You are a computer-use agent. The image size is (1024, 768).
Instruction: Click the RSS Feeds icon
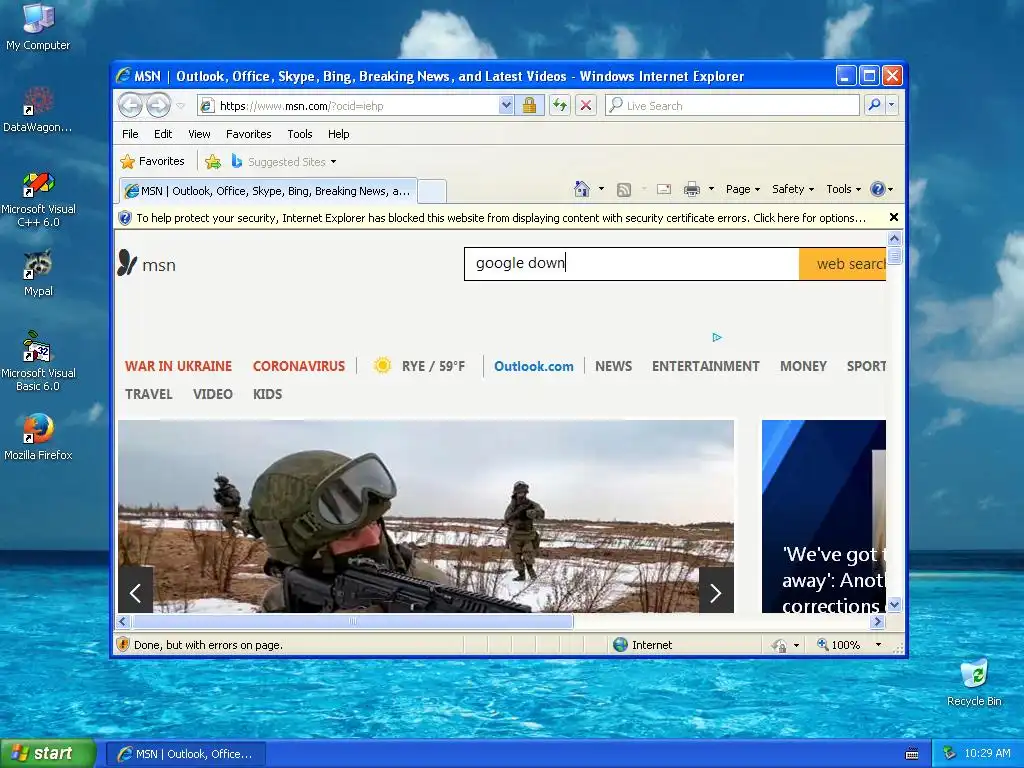[624, 189]
